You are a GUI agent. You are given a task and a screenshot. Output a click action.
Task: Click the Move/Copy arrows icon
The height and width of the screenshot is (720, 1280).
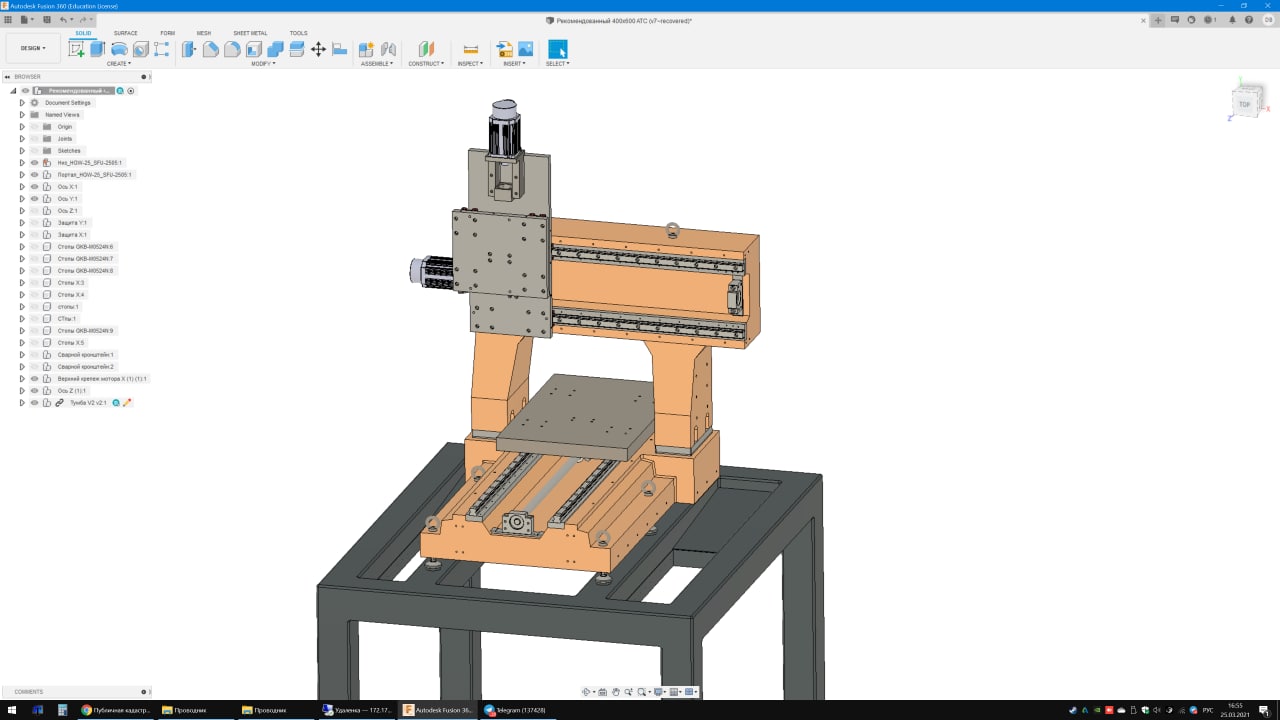[x=318, y=49]
